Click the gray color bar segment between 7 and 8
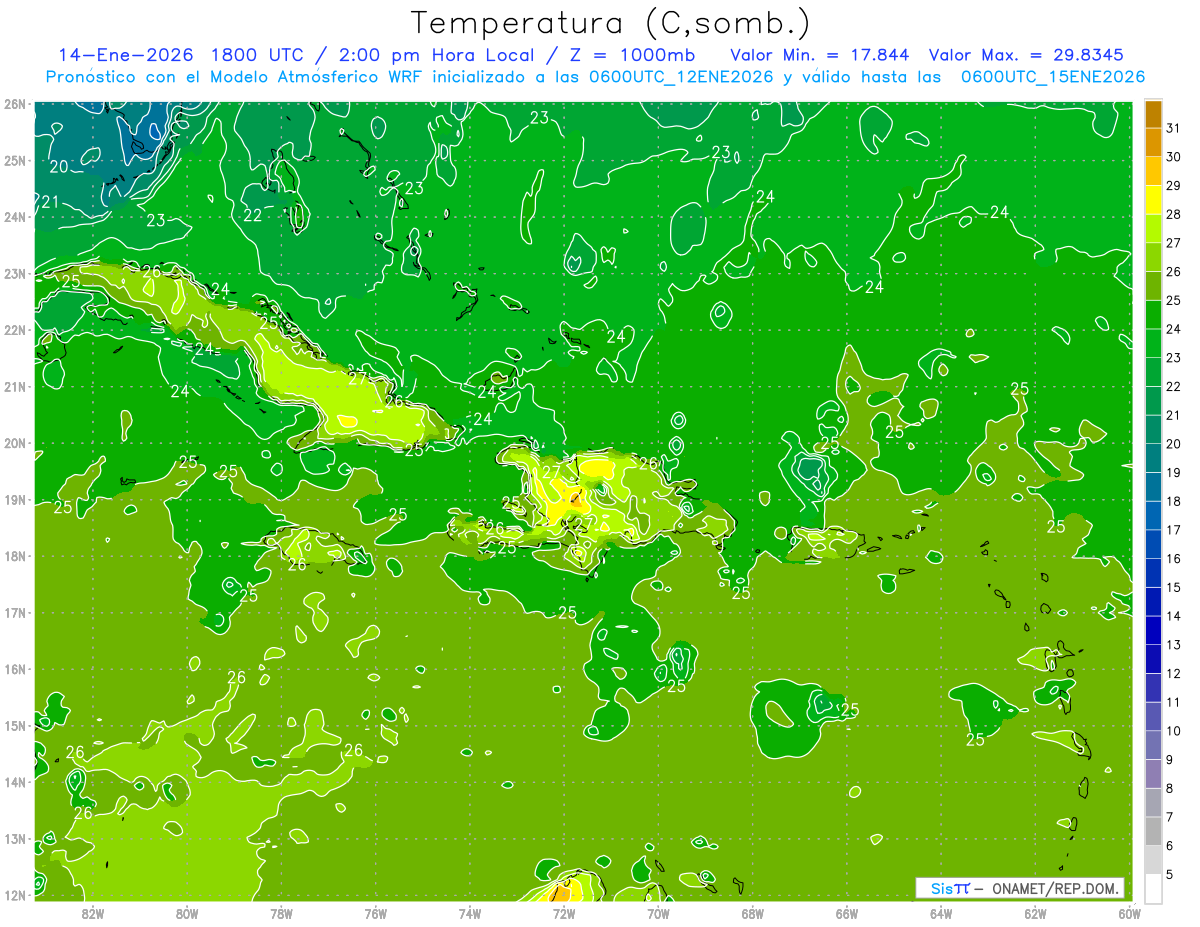Screen dimensions: 1200x927 (x=1153, y=803)
